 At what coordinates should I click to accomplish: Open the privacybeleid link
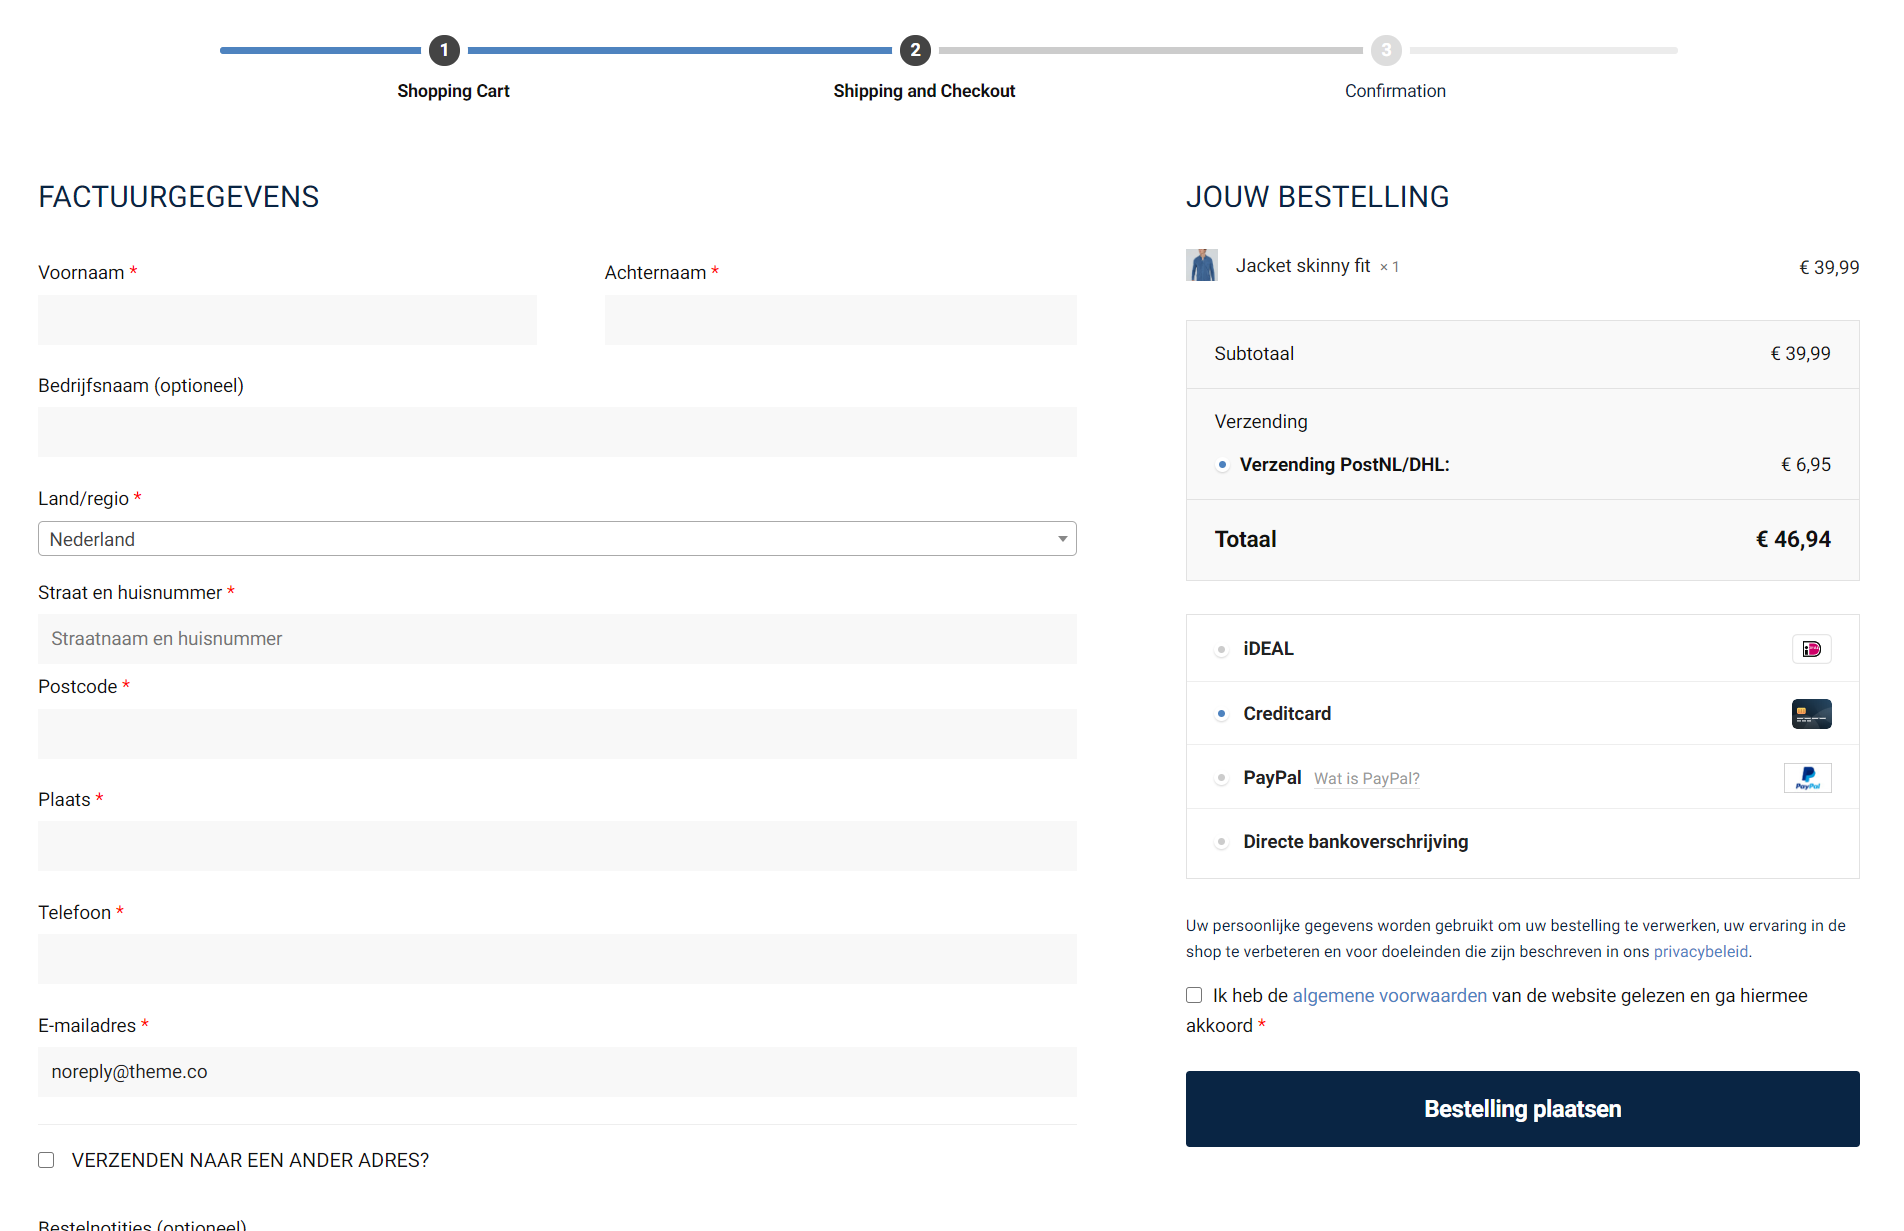pyautogui.click(x=1701, y=952)
